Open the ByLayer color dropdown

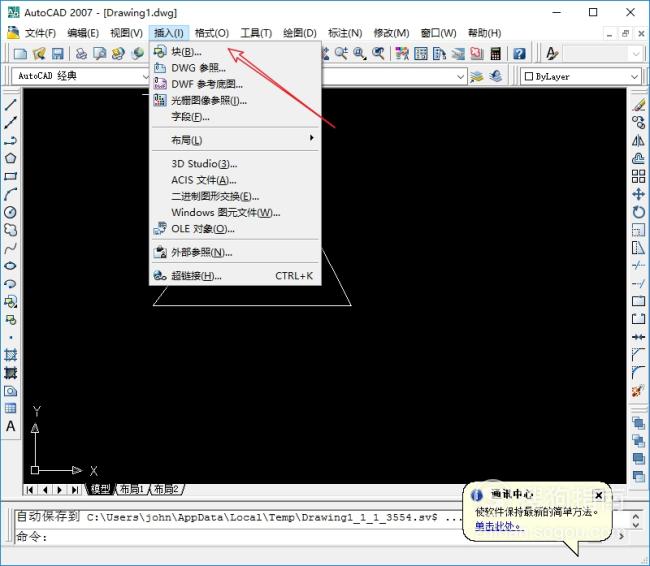(580, 76)
